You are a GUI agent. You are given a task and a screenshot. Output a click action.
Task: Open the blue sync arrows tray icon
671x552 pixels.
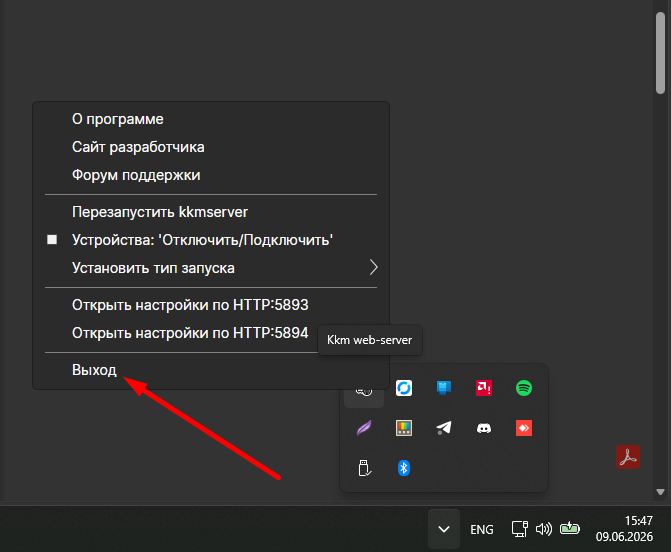404,388
